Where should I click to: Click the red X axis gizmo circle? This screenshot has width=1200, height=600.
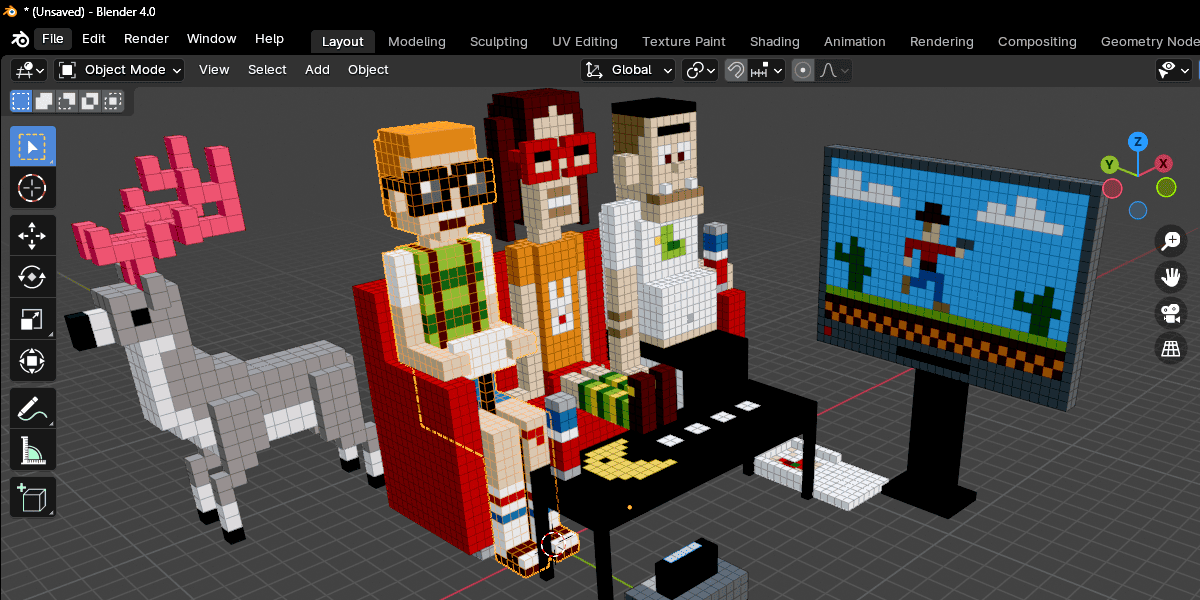coord(1164,163)
